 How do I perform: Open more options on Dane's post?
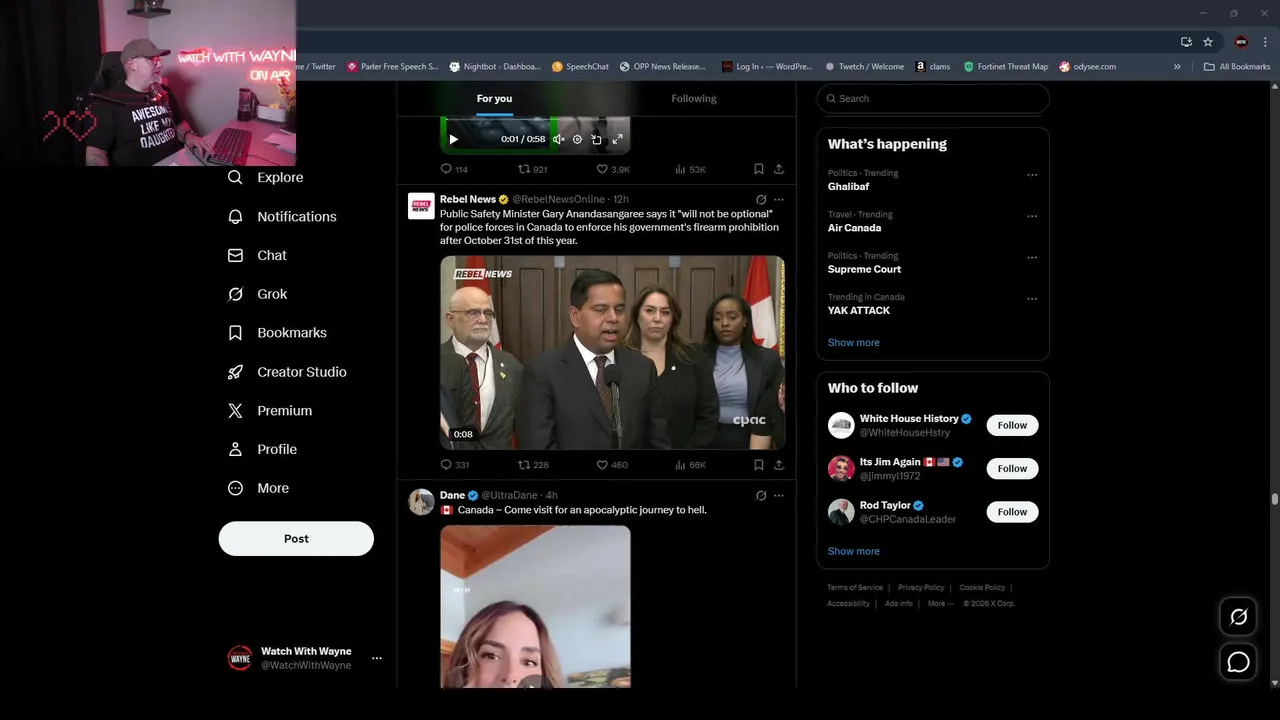pyautogui.click(x=779, y=495)
